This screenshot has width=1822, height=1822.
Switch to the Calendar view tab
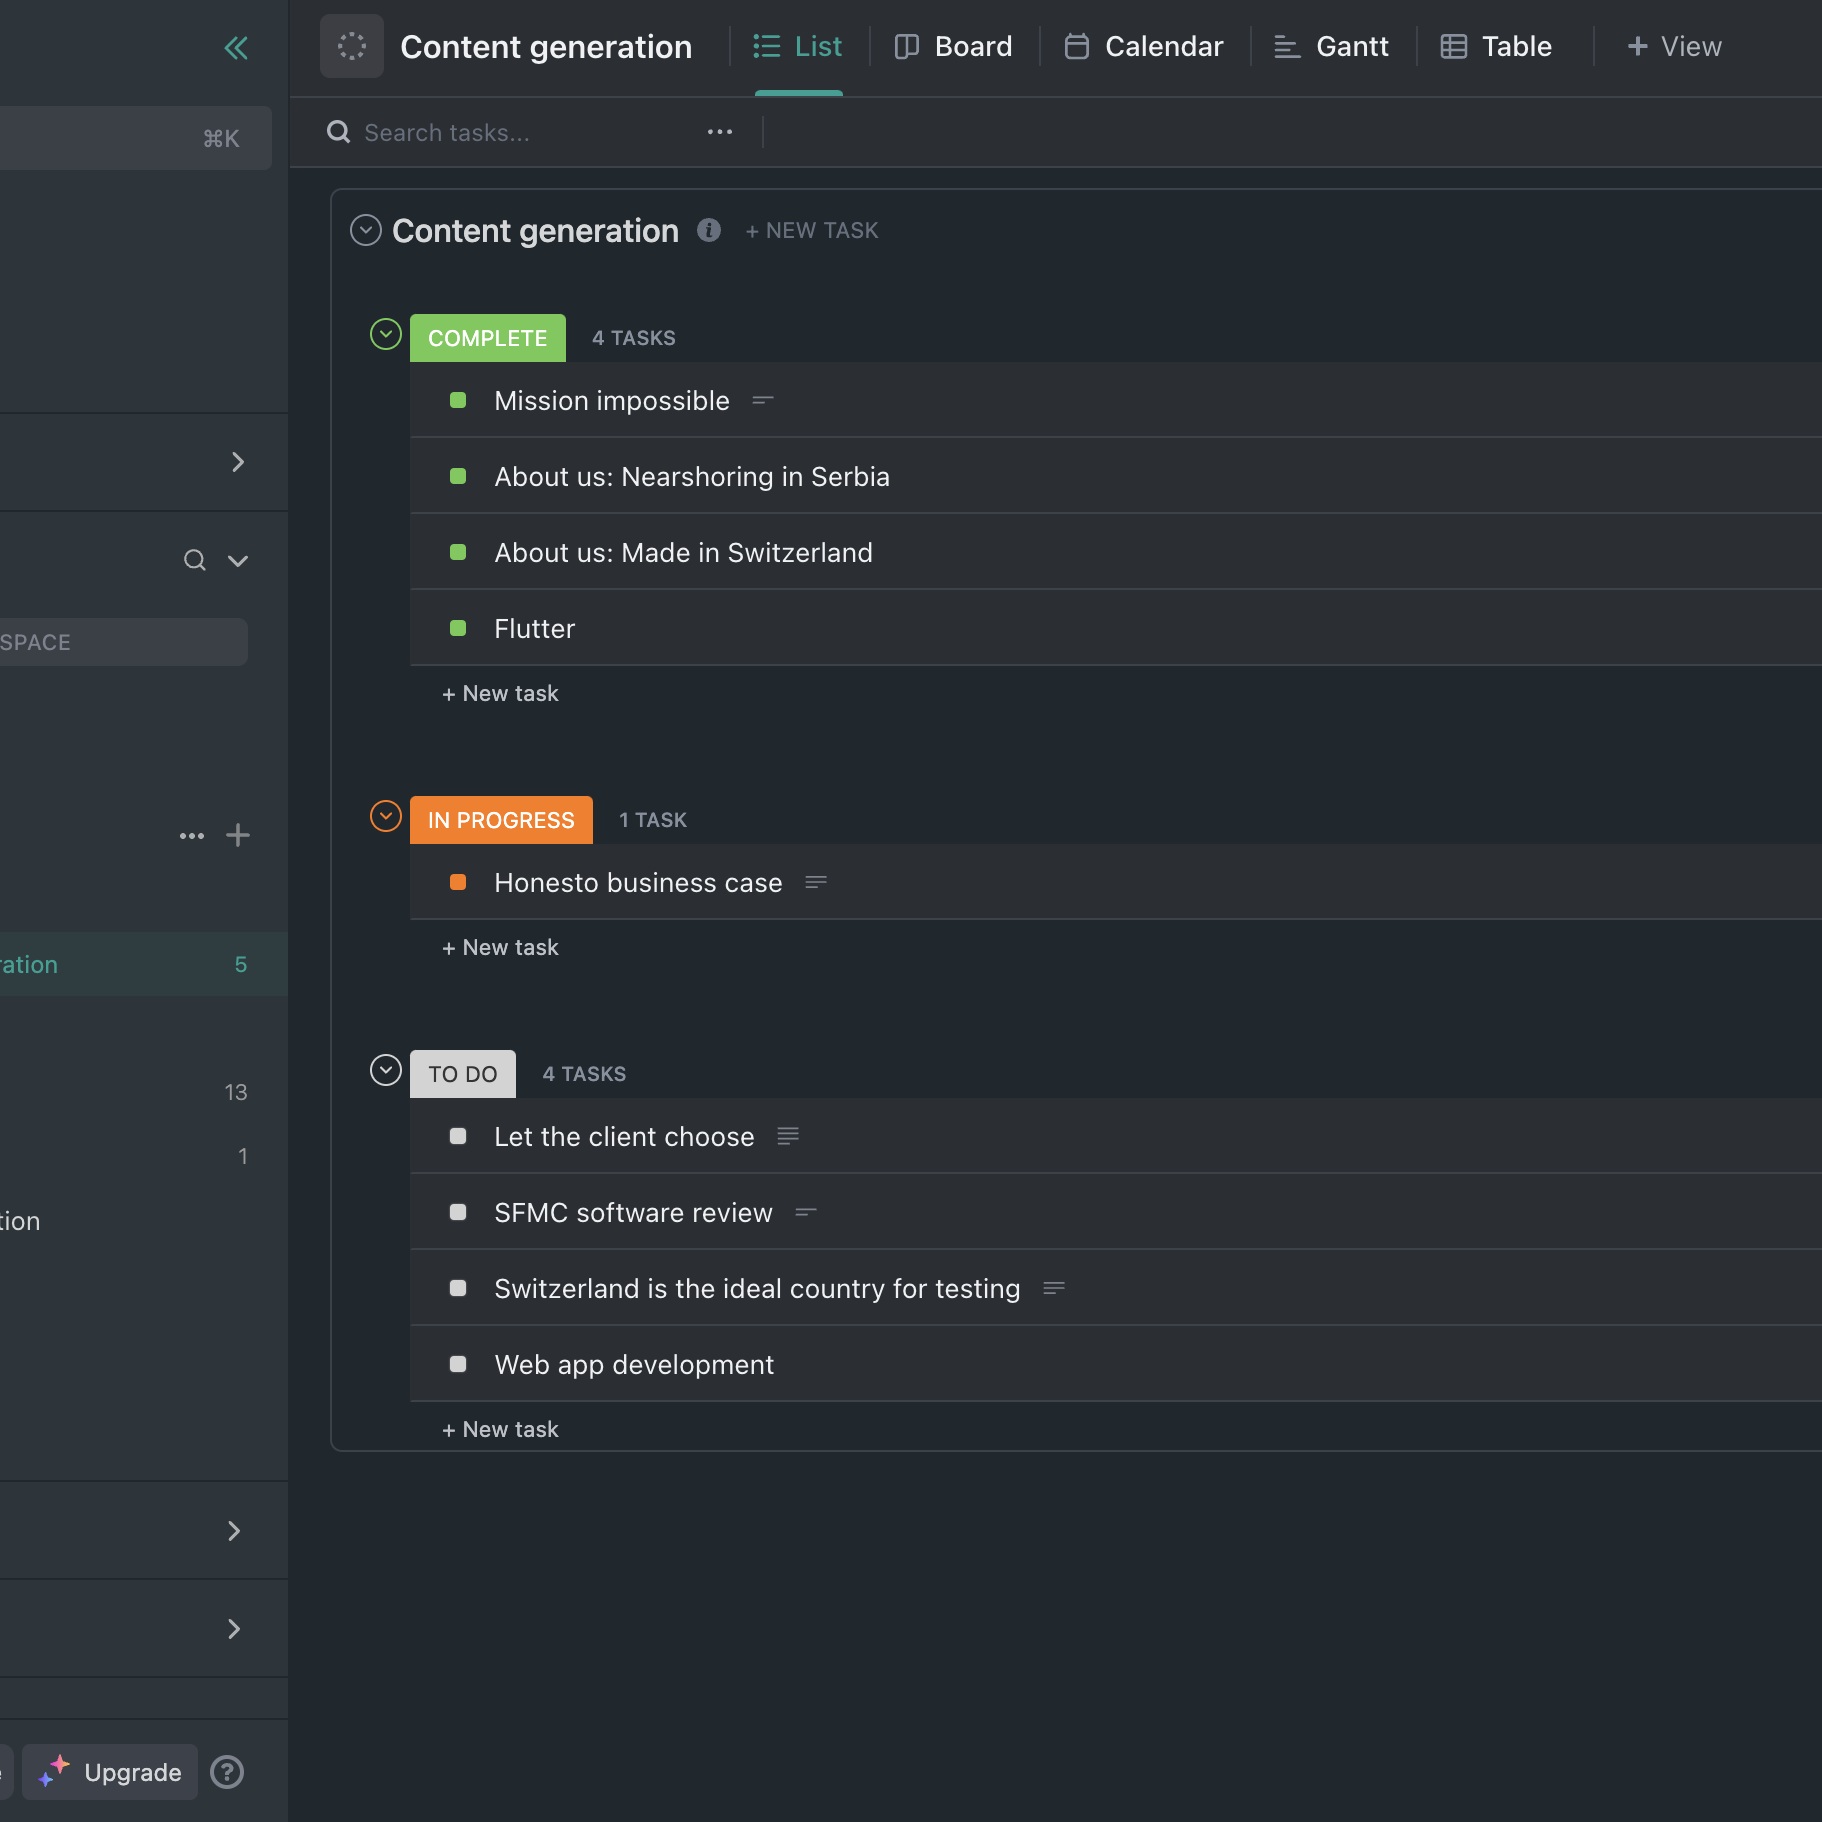tap(1144, 46)
